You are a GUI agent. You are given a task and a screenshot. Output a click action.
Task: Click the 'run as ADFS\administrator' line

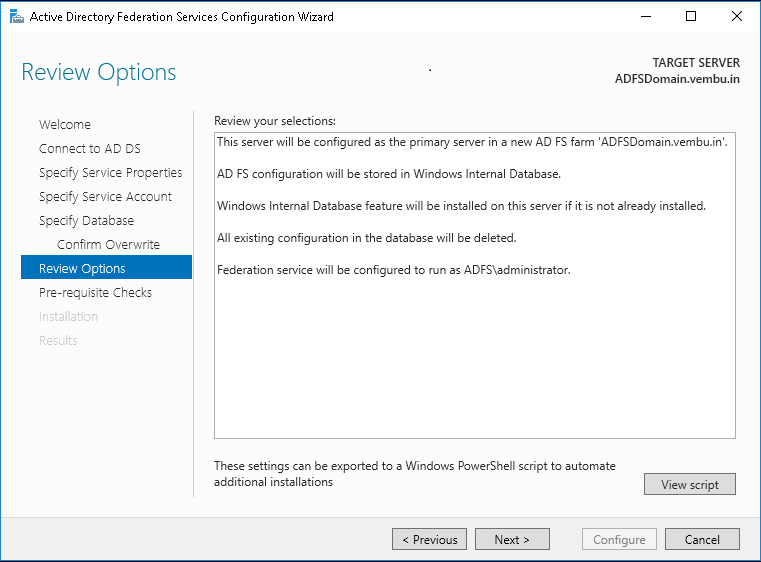(x=394, y=270)
